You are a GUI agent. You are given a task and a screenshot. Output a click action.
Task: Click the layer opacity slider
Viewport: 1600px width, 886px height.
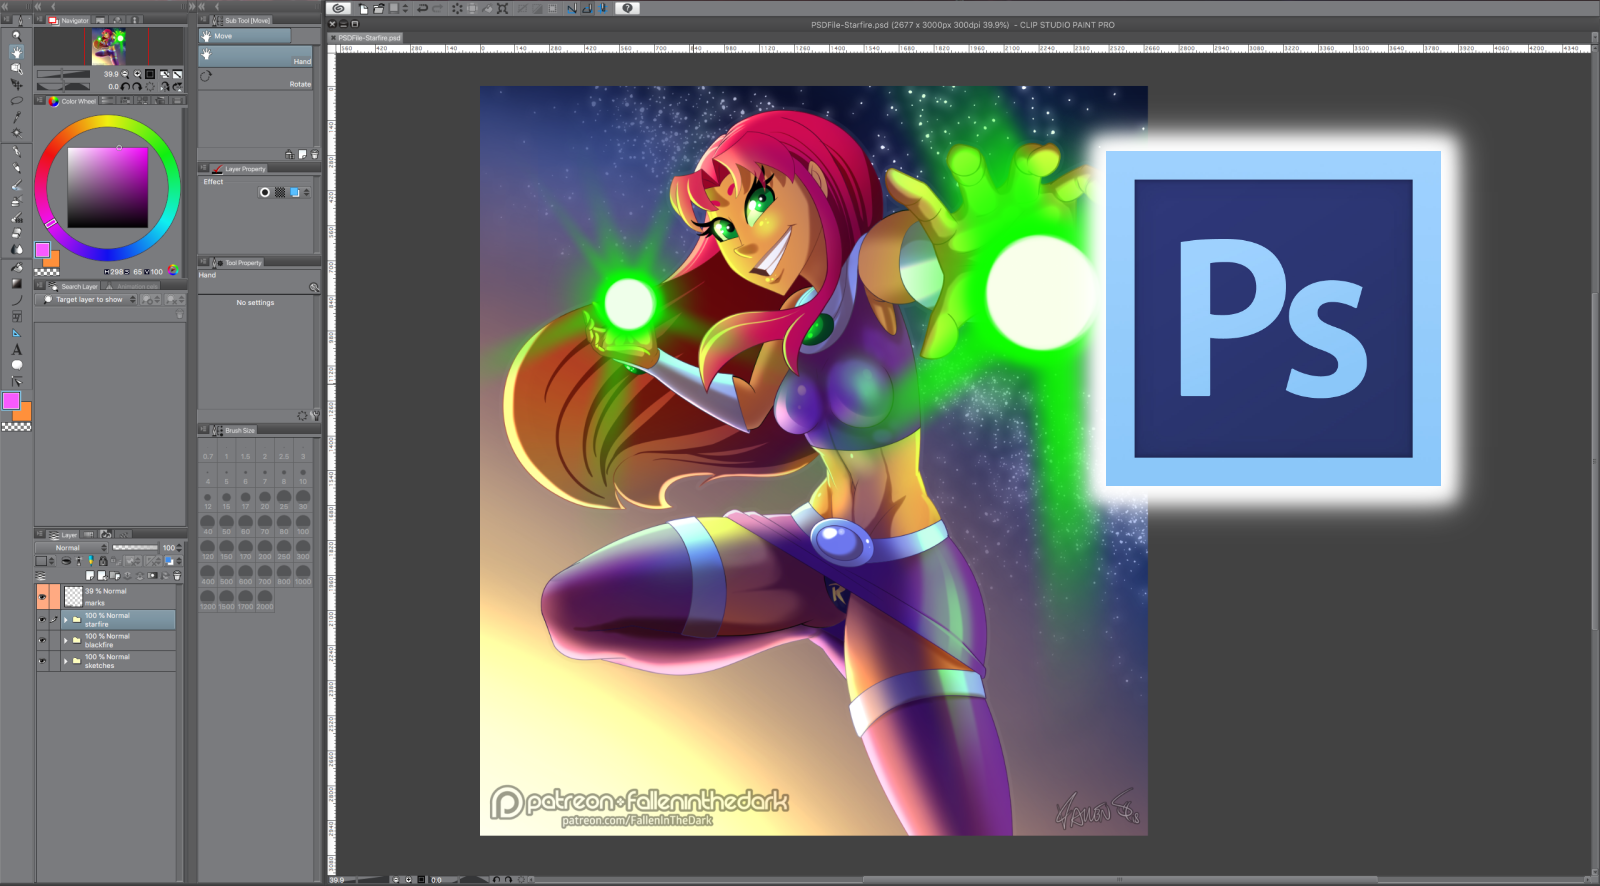pos(136,548)
